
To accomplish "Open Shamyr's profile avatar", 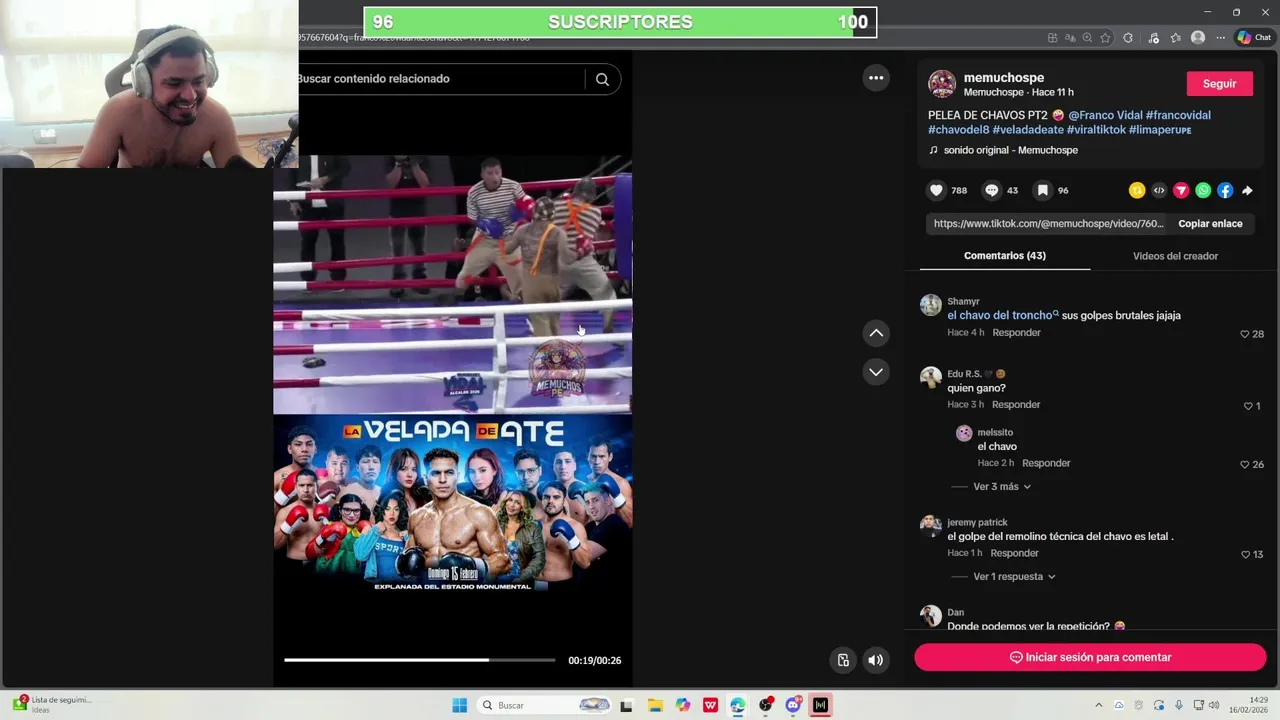I will pyautogui.click(x=931, y=305).
